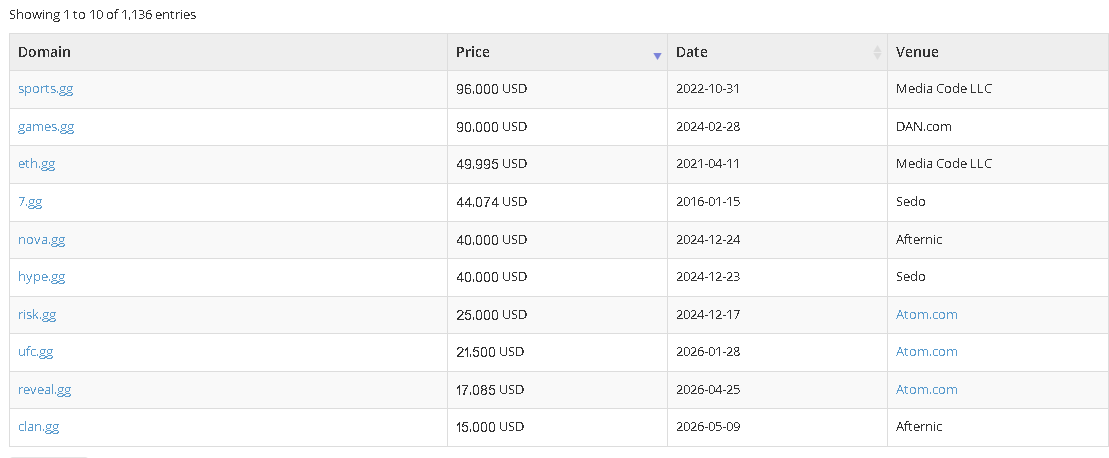Viewport: 1109px width, 458px height.
Task: Open the clan.gg domain link
Action: pyautogui.click(x=38, y=427)
